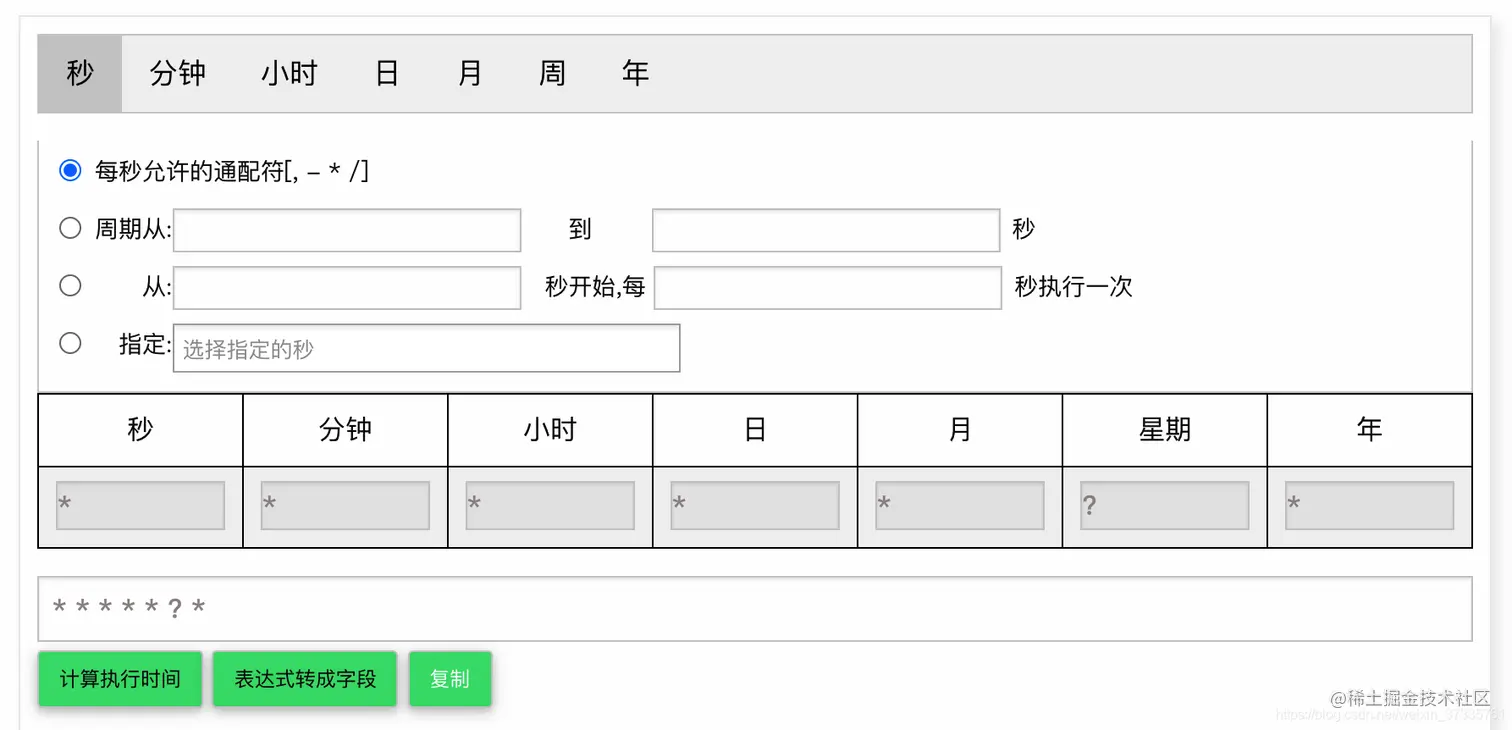Click the 复制 button

(450, 678)
